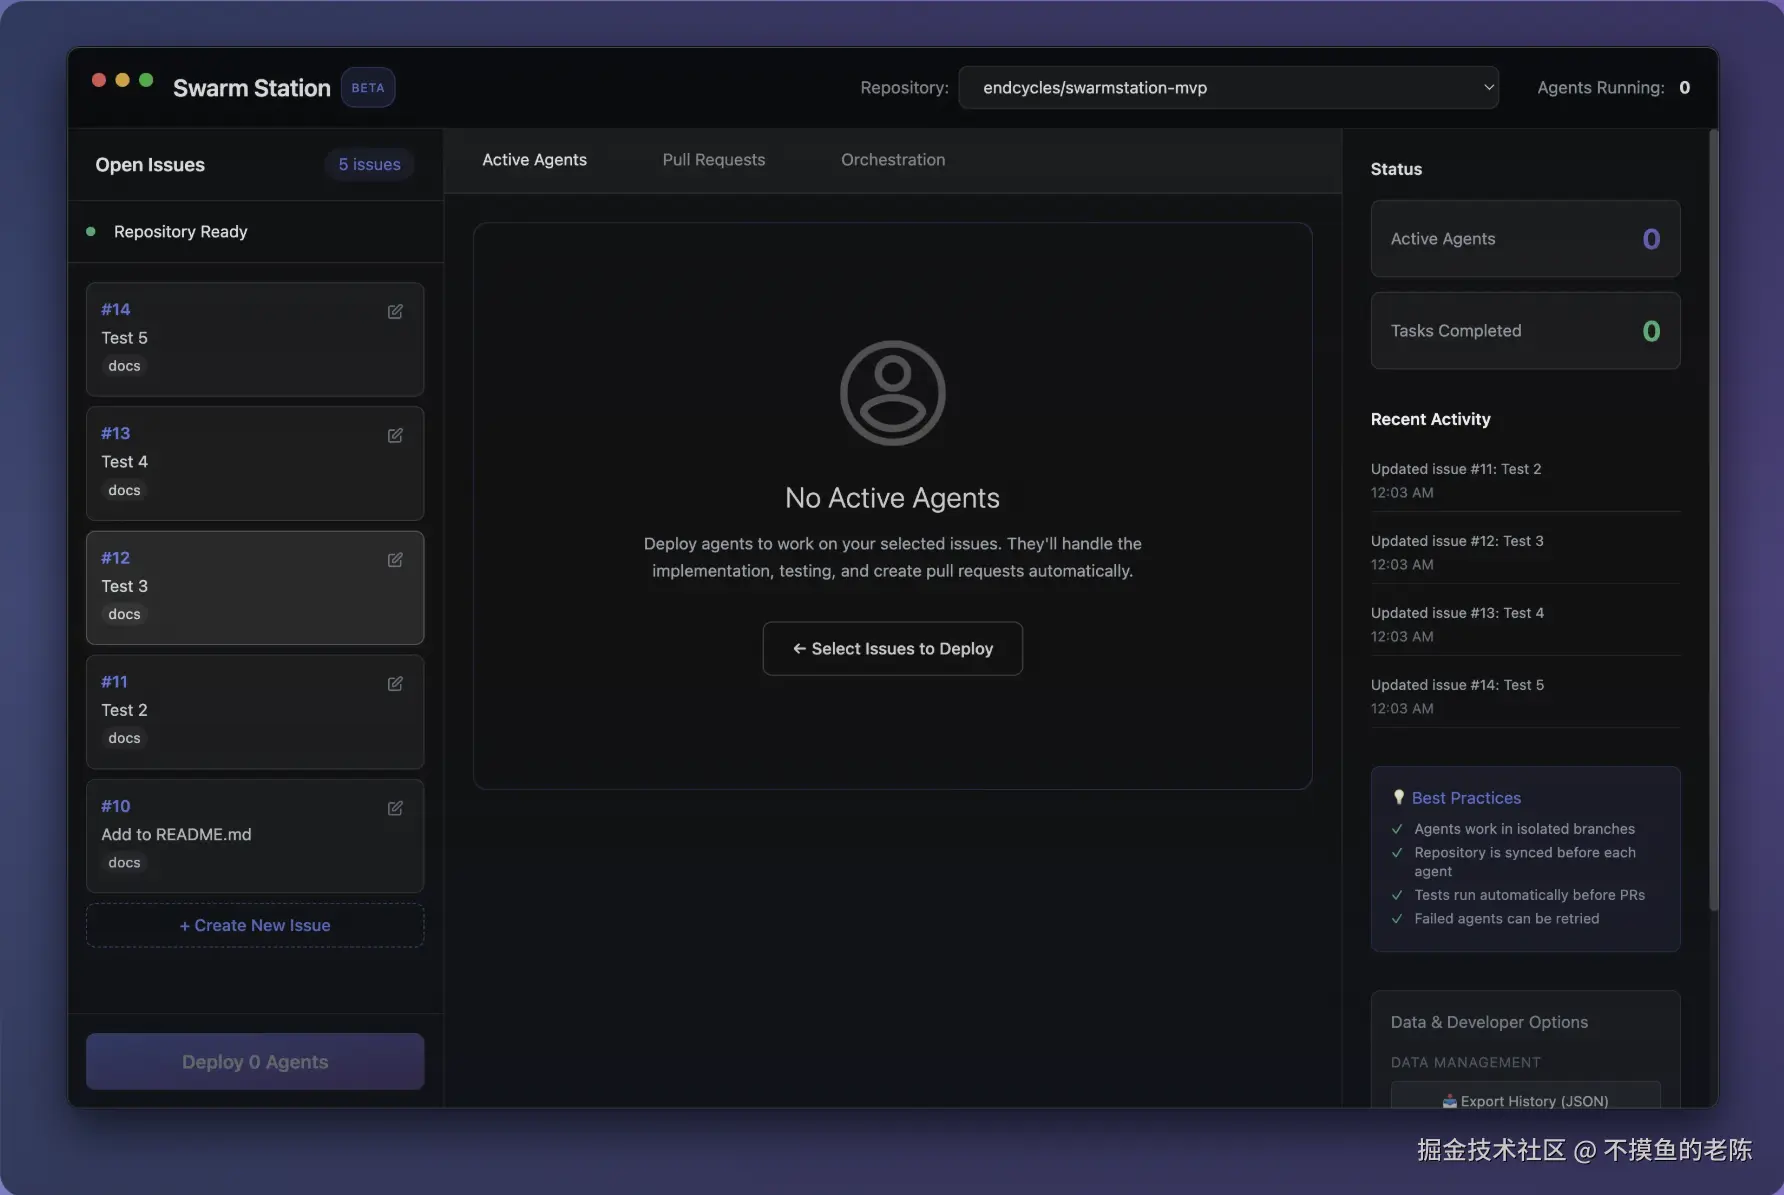Click the Active Agents status card
1784x1195 pixels.
pyautogui.click(x=1525, y=239)
